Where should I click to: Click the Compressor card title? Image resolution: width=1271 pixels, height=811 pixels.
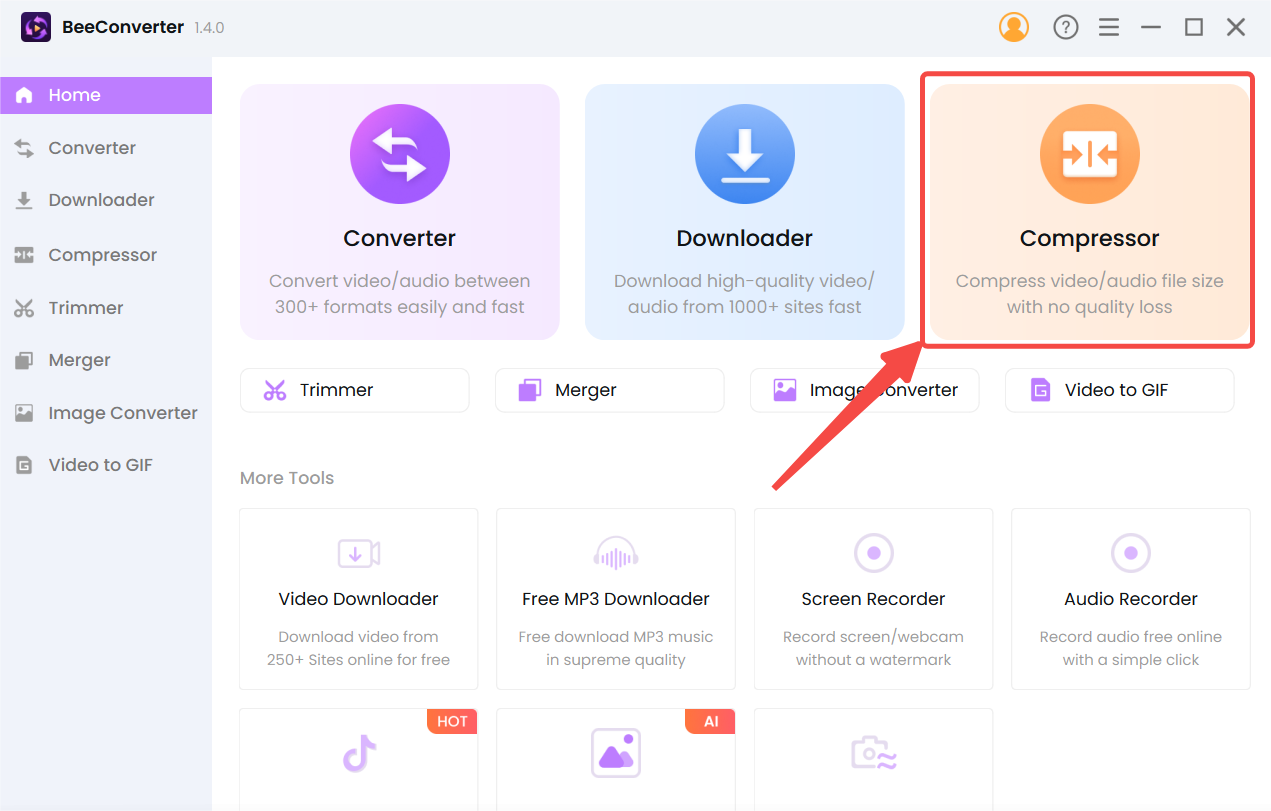point(1090,238)
